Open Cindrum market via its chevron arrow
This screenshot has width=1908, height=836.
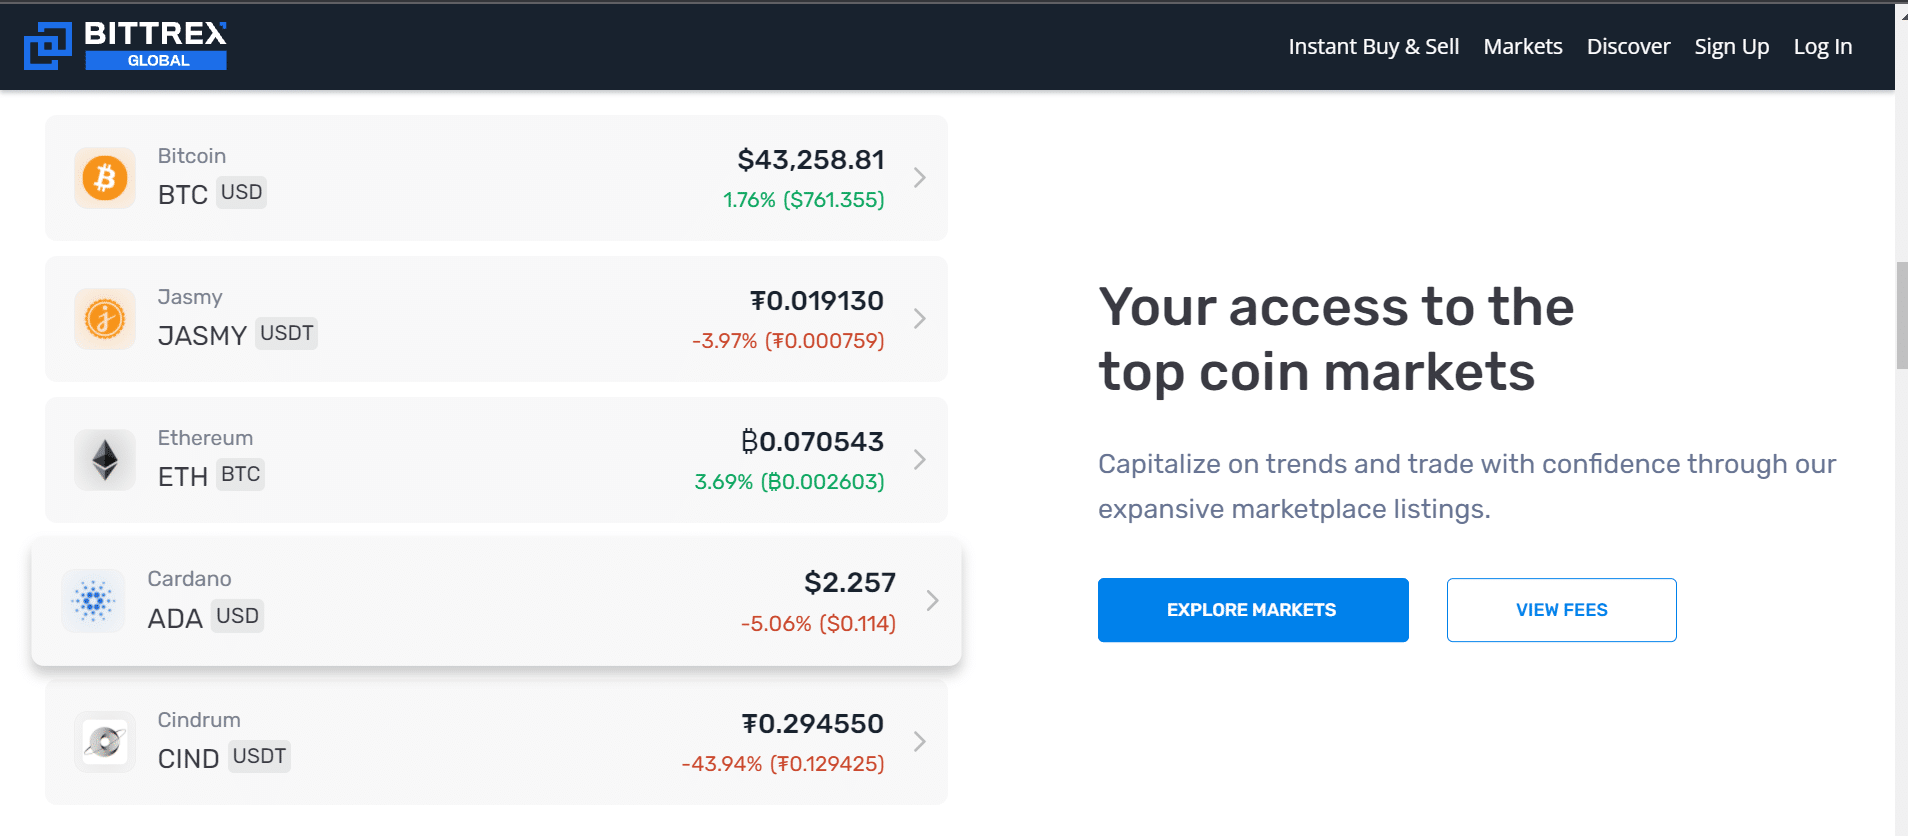920,742
